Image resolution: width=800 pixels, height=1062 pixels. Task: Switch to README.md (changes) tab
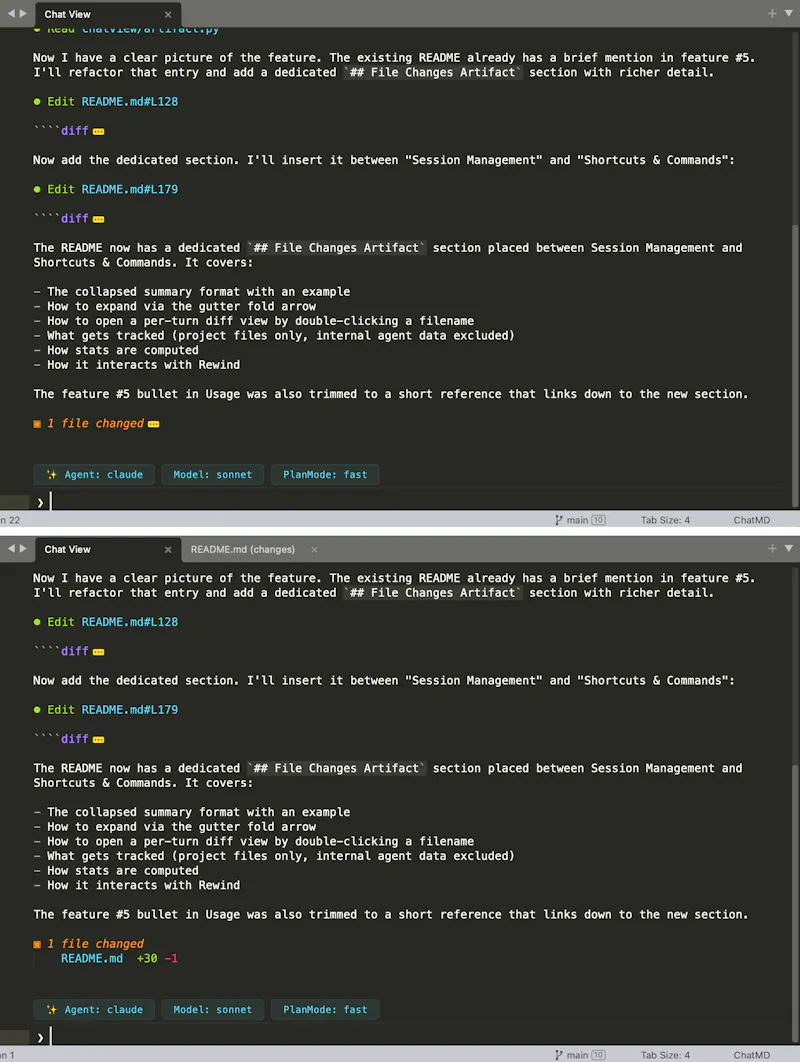click(243, 549)
